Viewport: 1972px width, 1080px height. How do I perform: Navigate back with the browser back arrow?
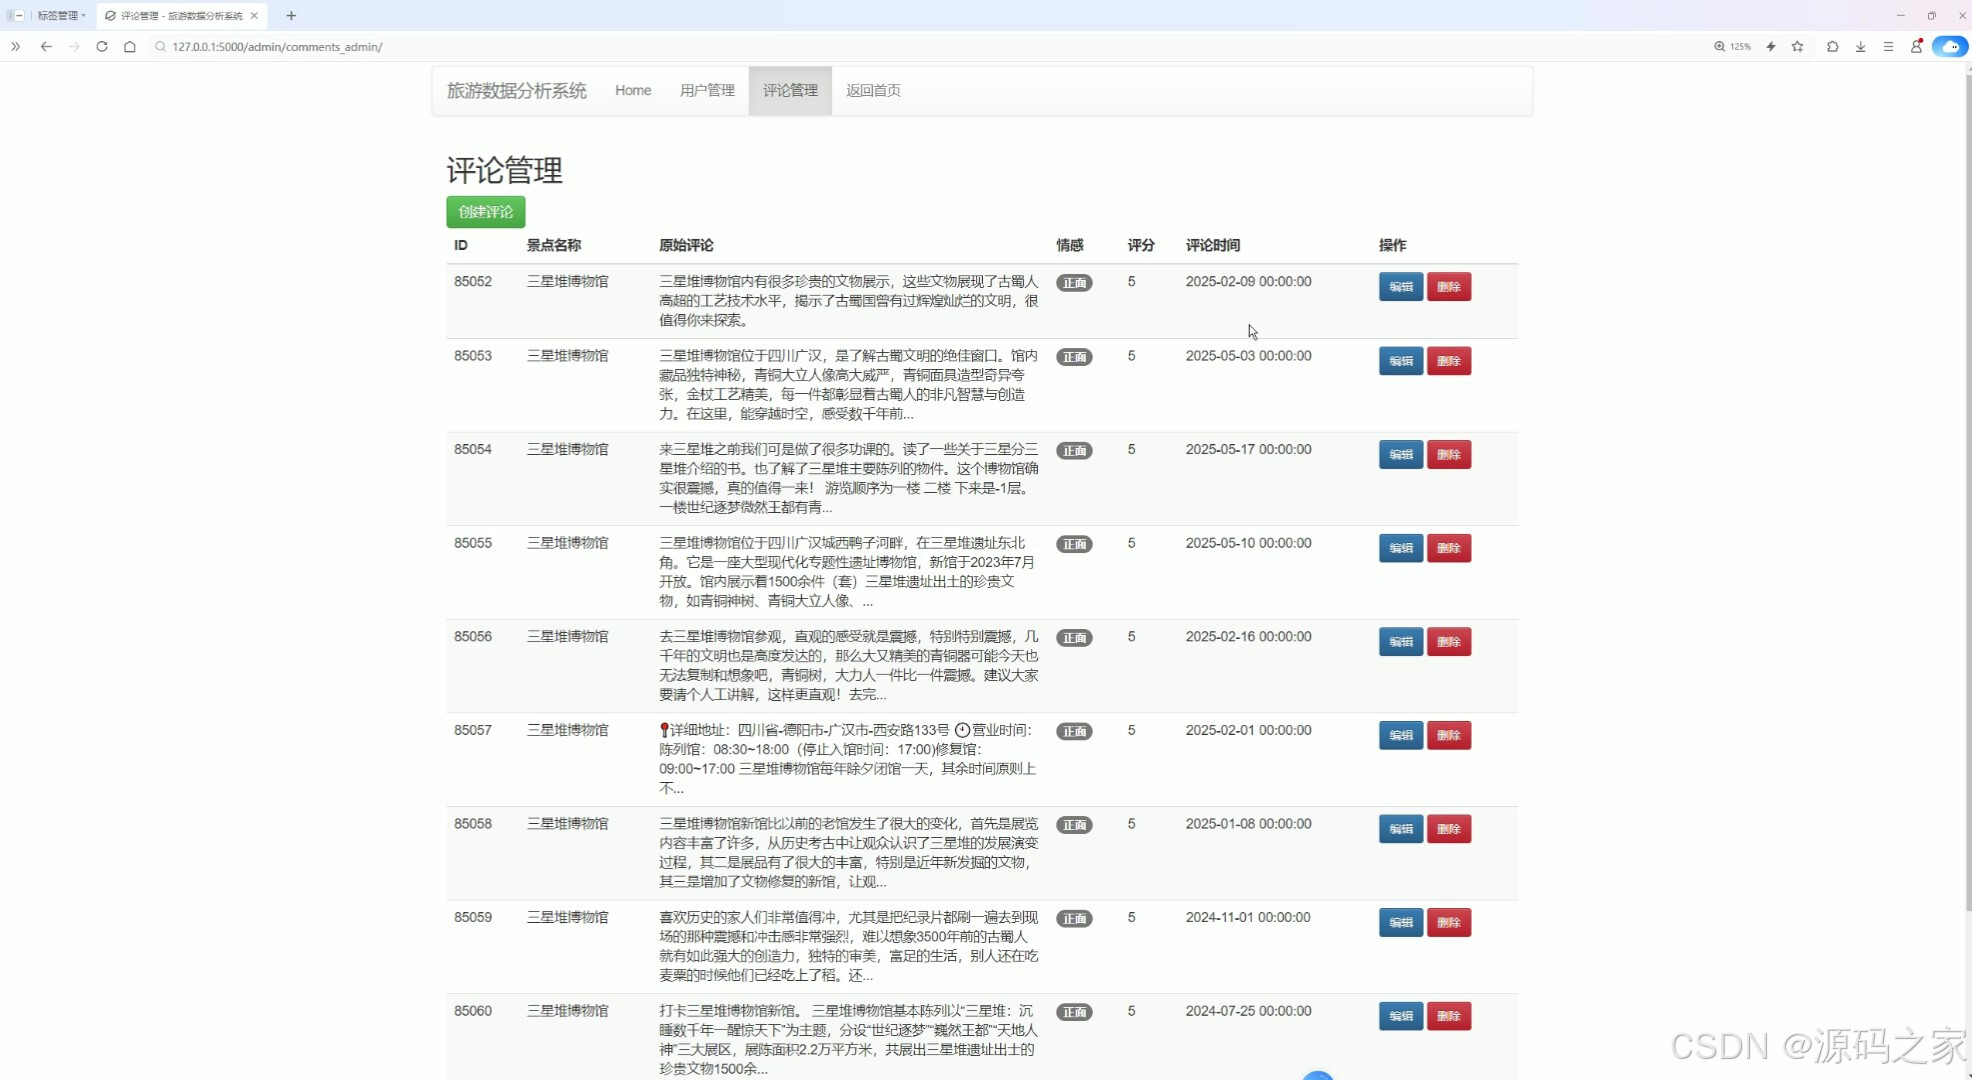coord(46,46)
